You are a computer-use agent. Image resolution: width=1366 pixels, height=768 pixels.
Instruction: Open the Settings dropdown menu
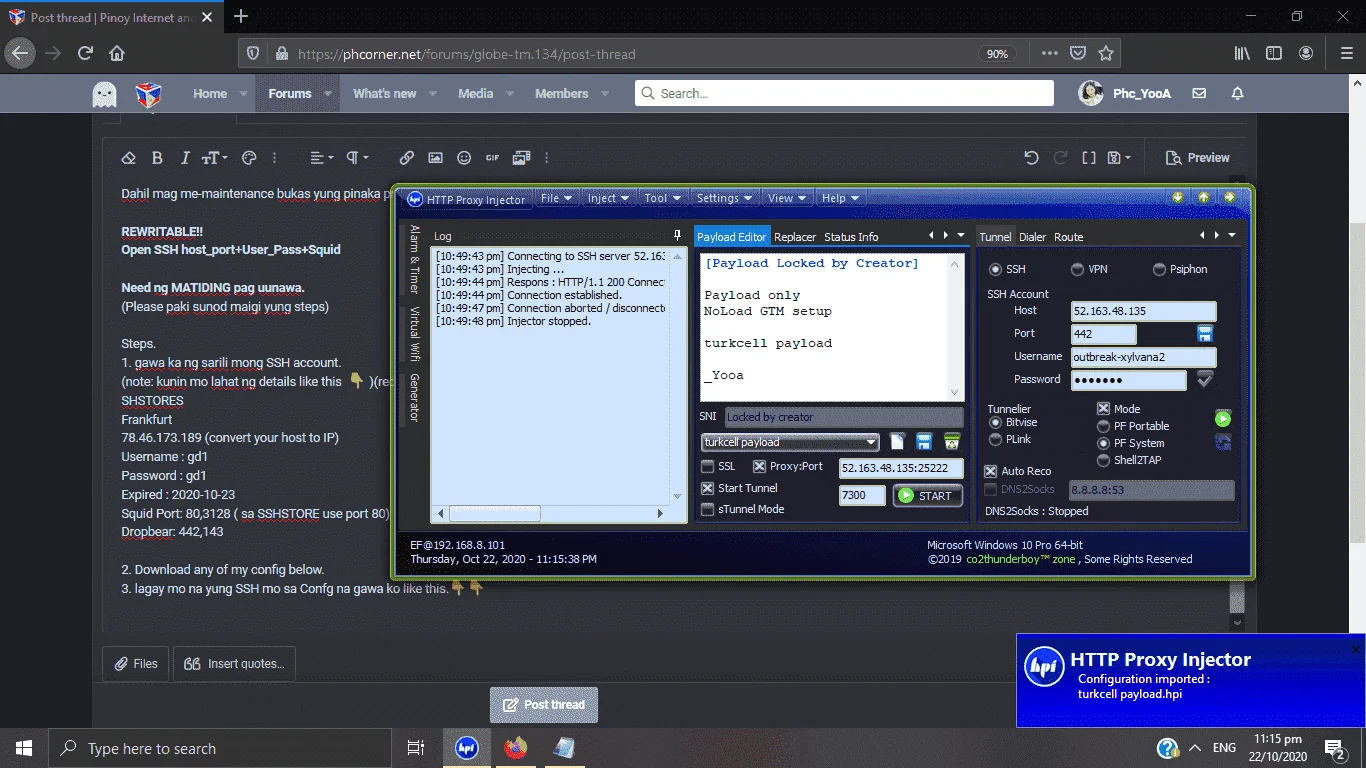(x=725, y=198)
